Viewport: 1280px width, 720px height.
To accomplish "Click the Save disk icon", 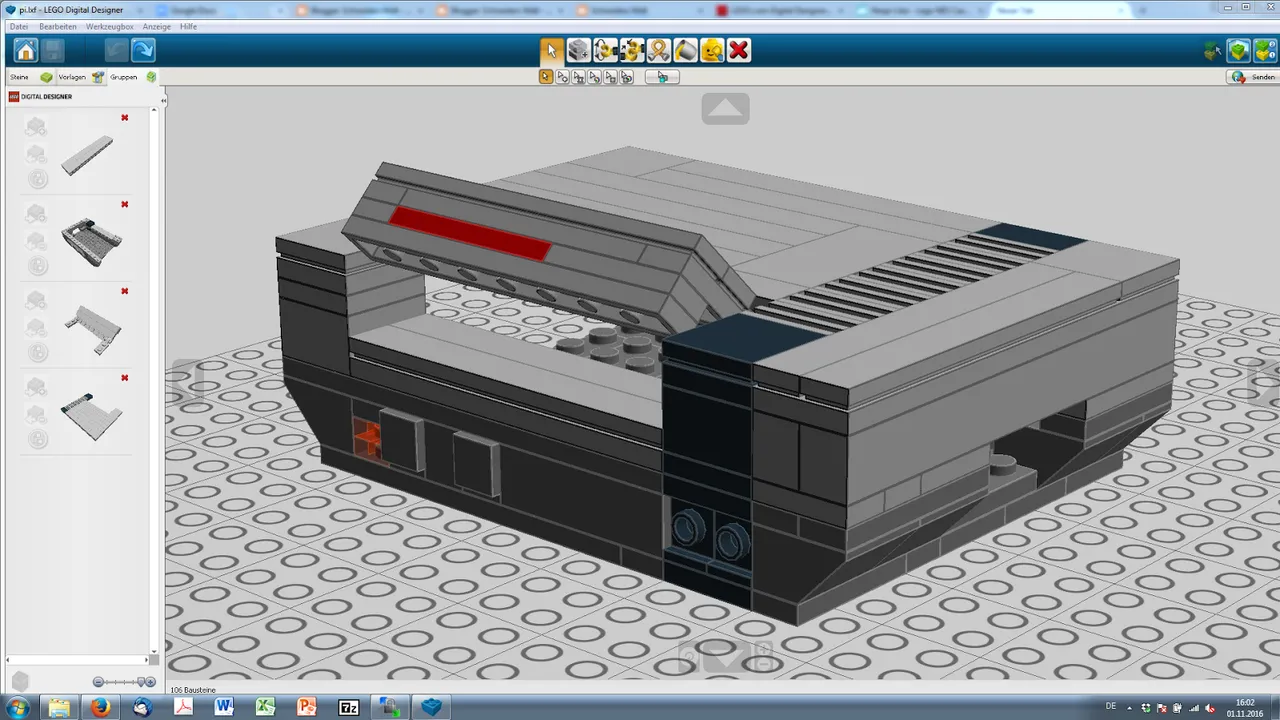I will [53, 50].
